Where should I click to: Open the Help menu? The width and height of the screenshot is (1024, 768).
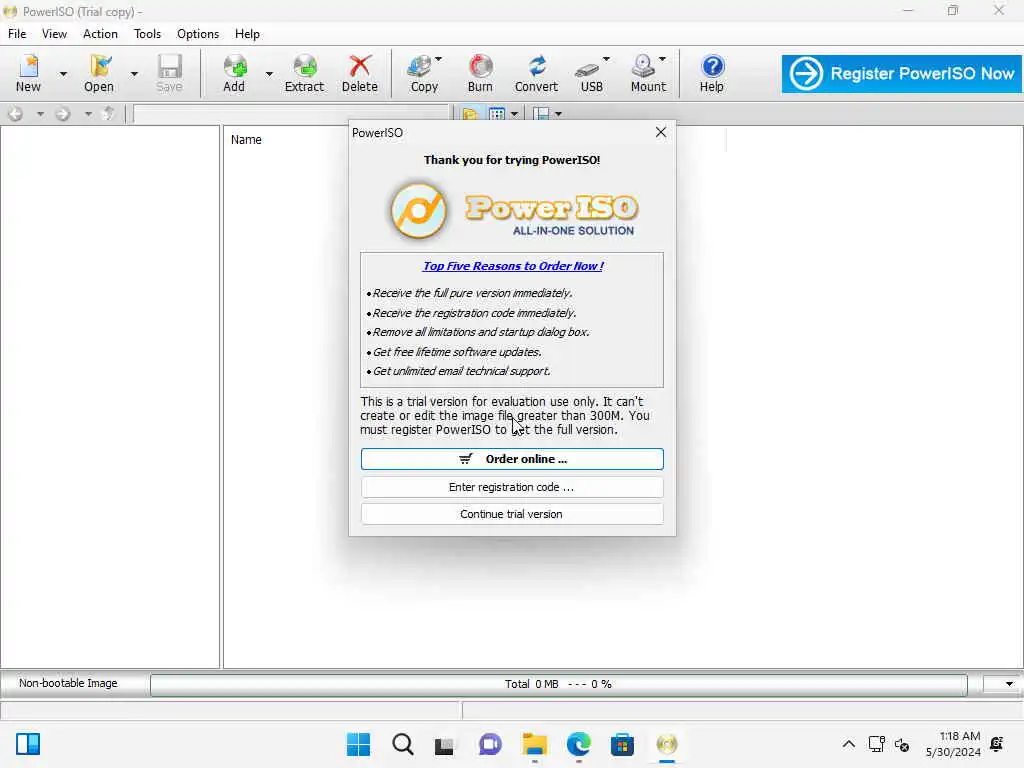coord(247,34)
